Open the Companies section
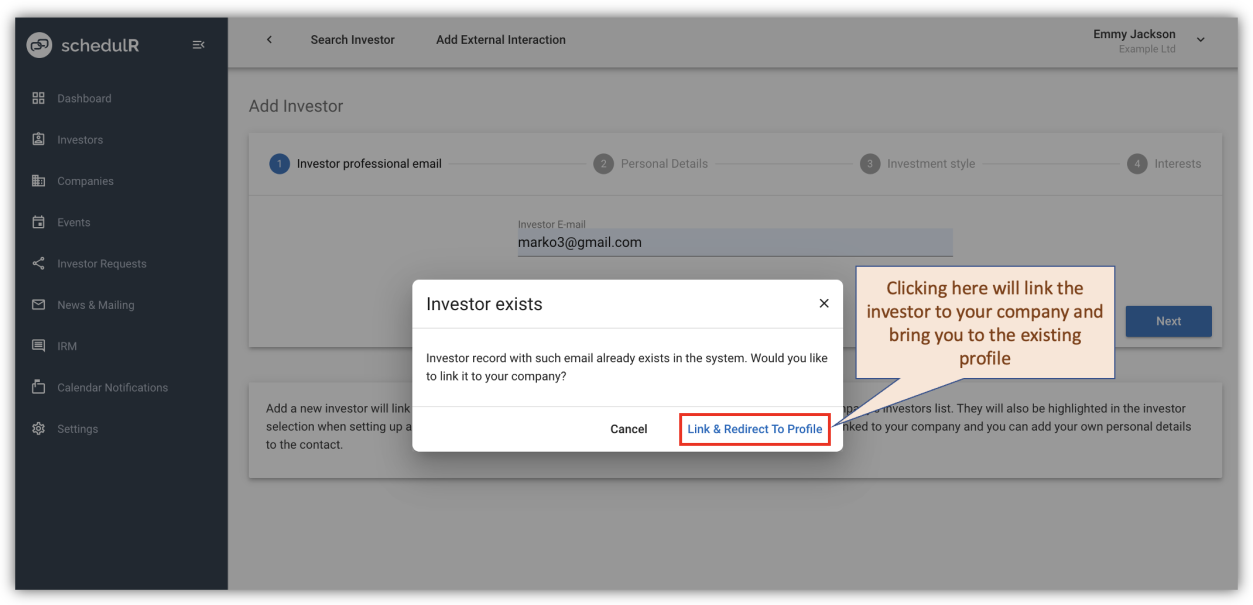The image size is (1253, 605). tap(85, 181)
